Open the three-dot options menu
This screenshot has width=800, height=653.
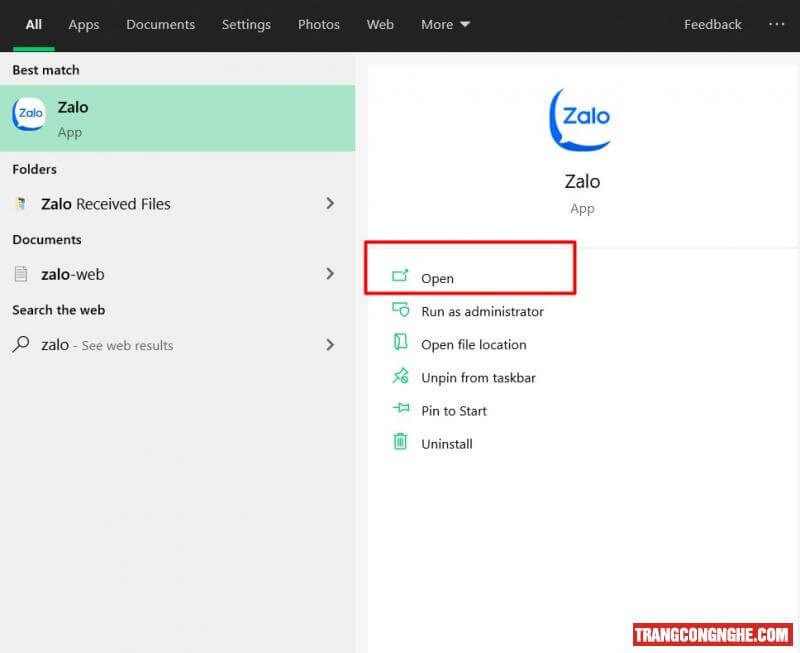point(776,24)
